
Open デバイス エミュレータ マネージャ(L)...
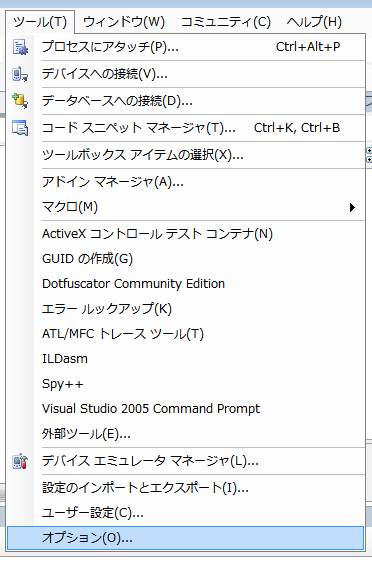pyautogui.click(x=186, y=461)
